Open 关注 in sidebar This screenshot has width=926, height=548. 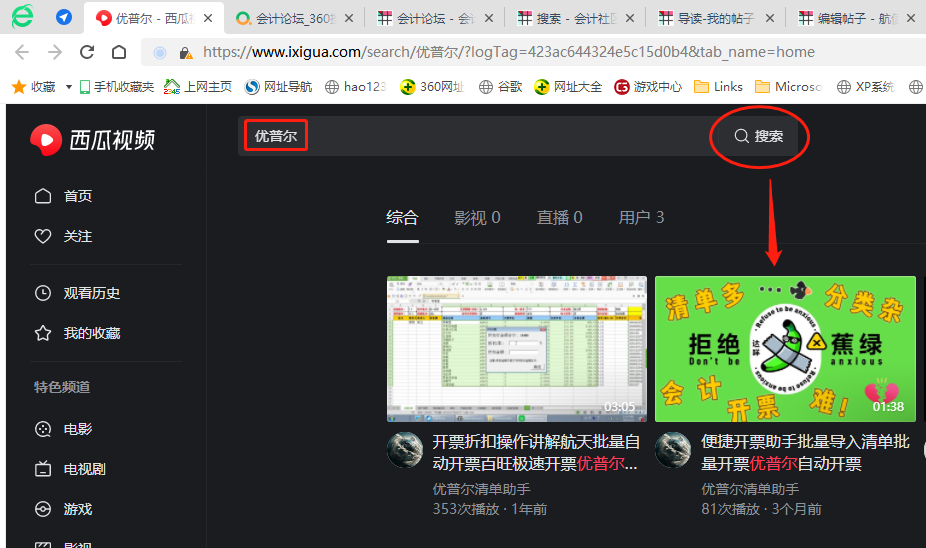[64, 236]
